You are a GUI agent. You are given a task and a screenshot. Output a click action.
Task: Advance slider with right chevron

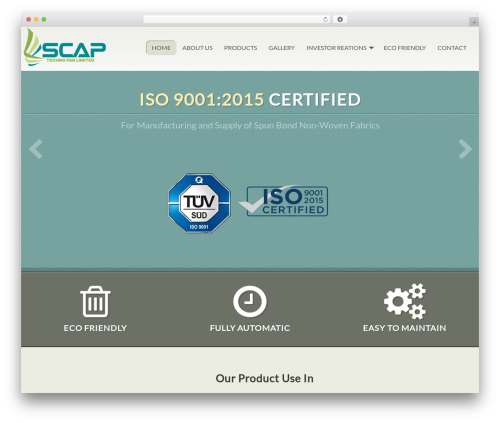(x=465, y=149)
